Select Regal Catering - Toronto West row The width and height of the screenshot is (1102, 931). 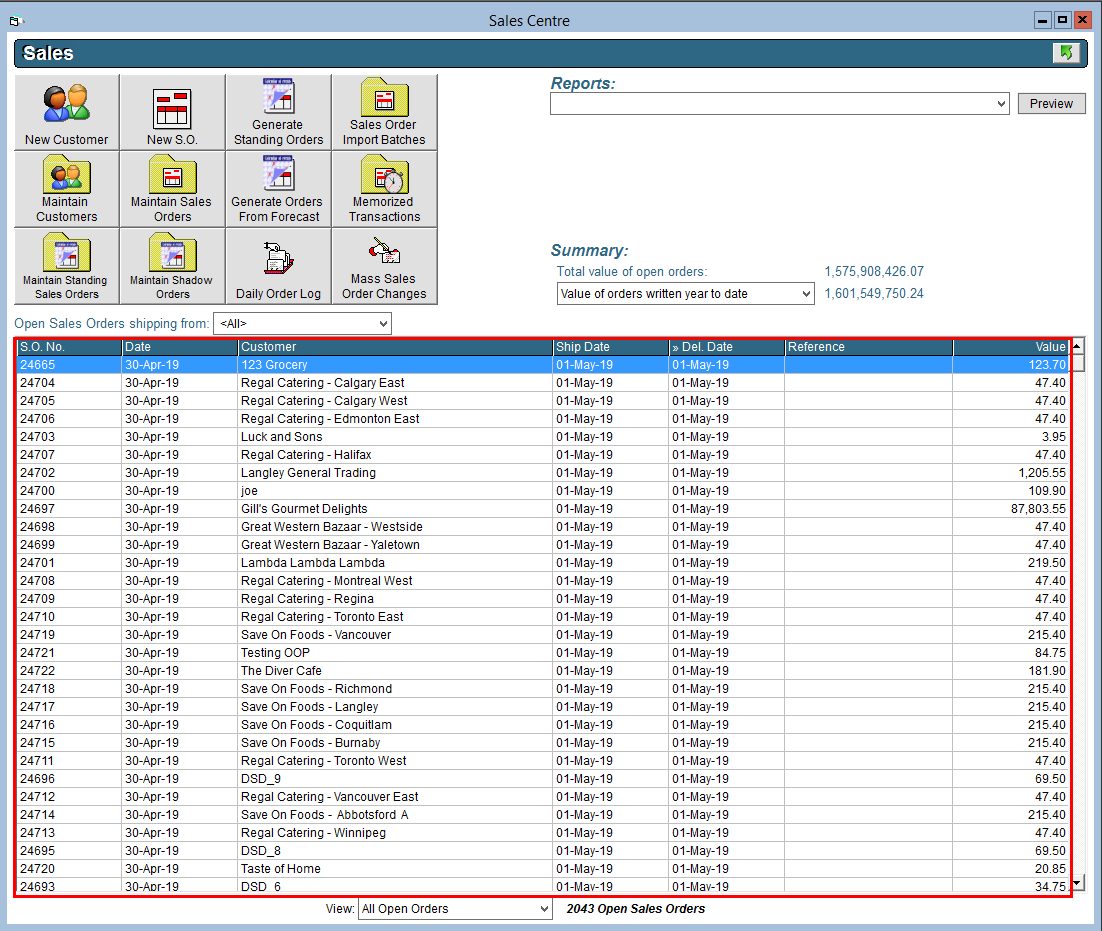click(x=543, y=761)
